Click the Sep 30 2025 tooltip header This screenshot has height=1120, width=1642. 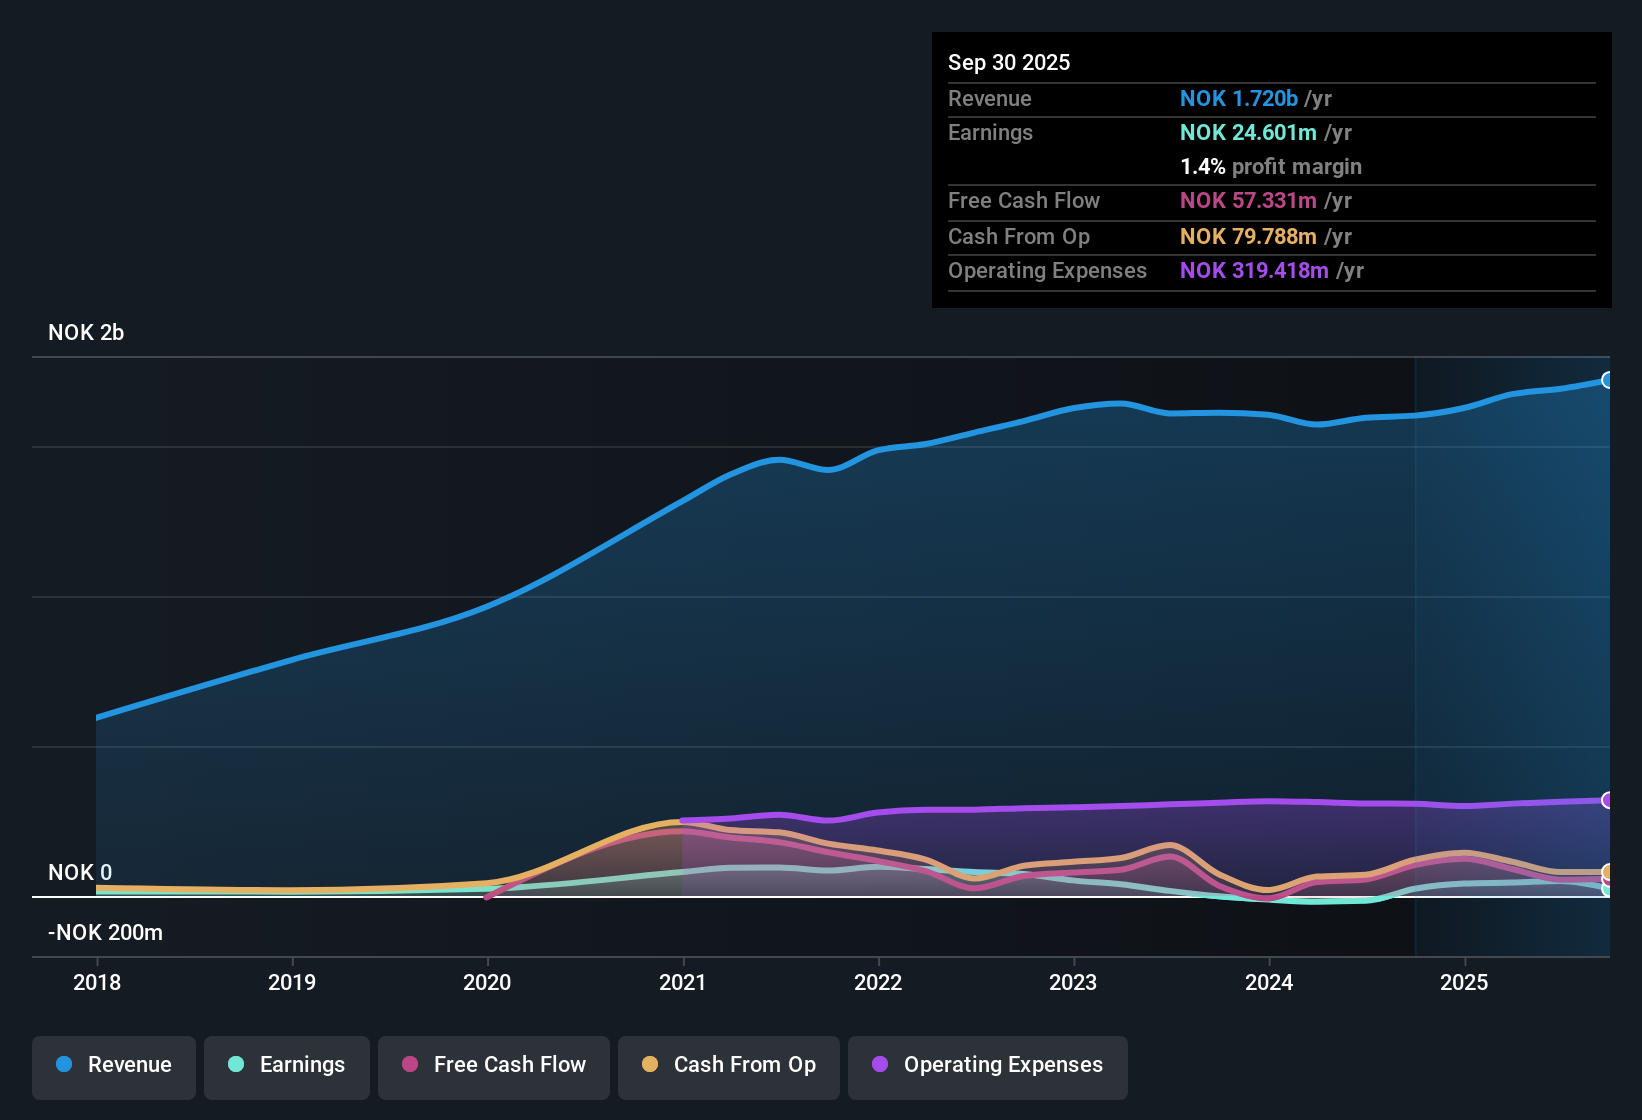(1009, 62)
